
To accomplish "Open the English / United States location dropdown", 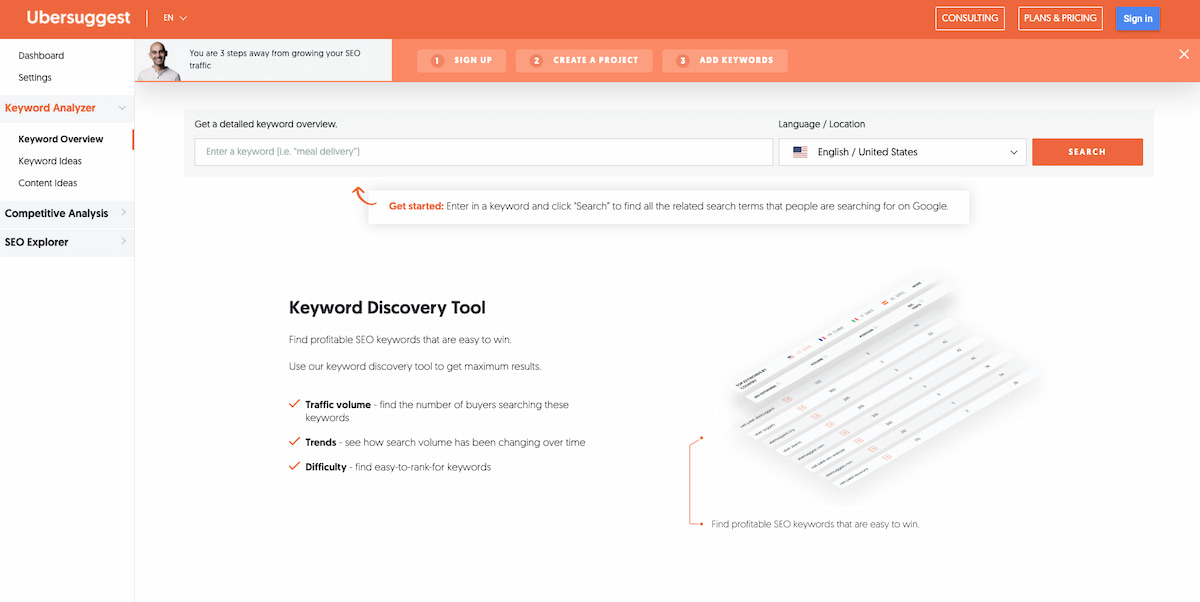I will tap(900, 151).
